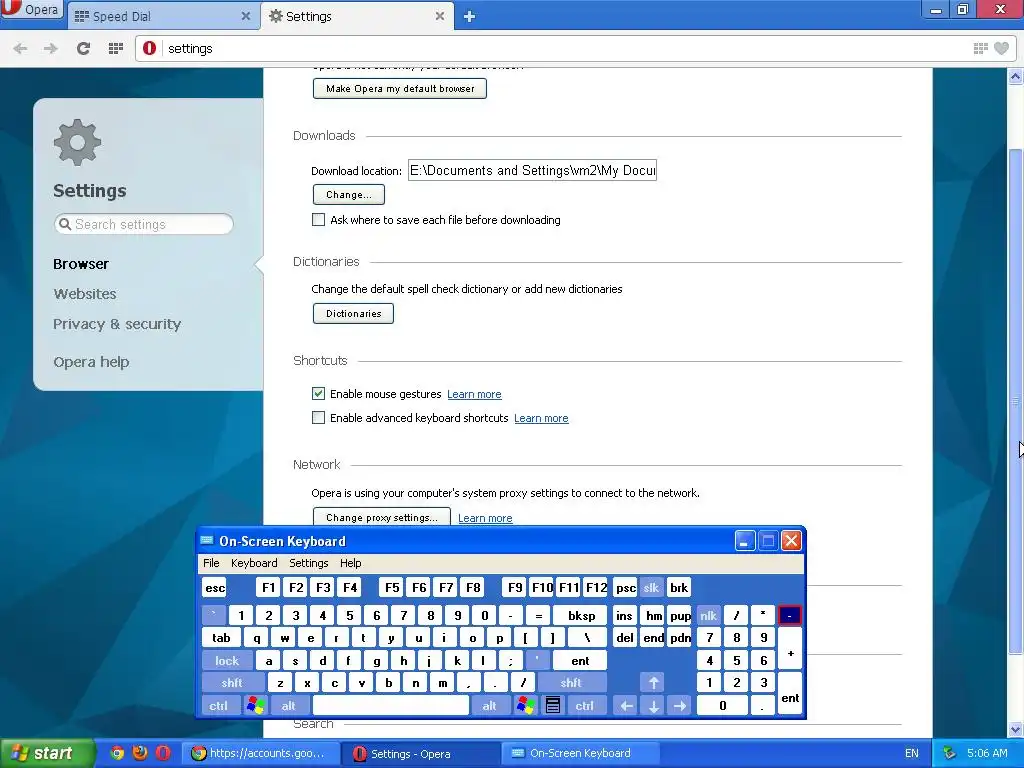Open Learn more for mouse gestures
This screenshot has width=1024, height=768.
(474, 394)
